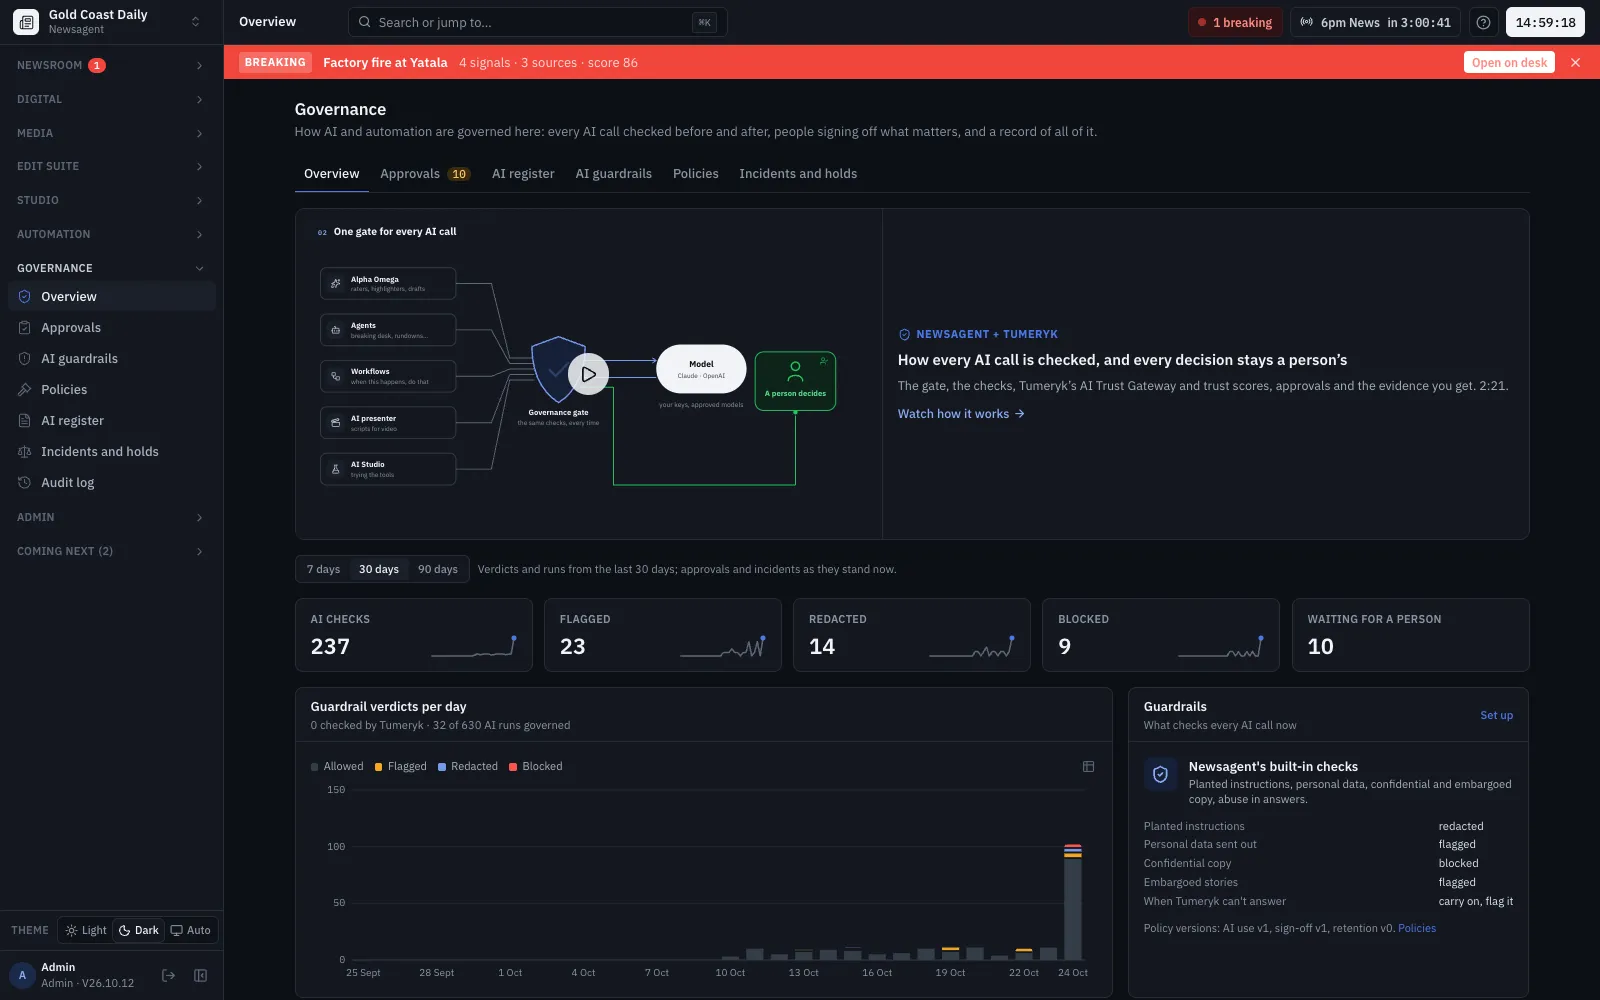Click the Policies sidebar icon

[25, 389]
